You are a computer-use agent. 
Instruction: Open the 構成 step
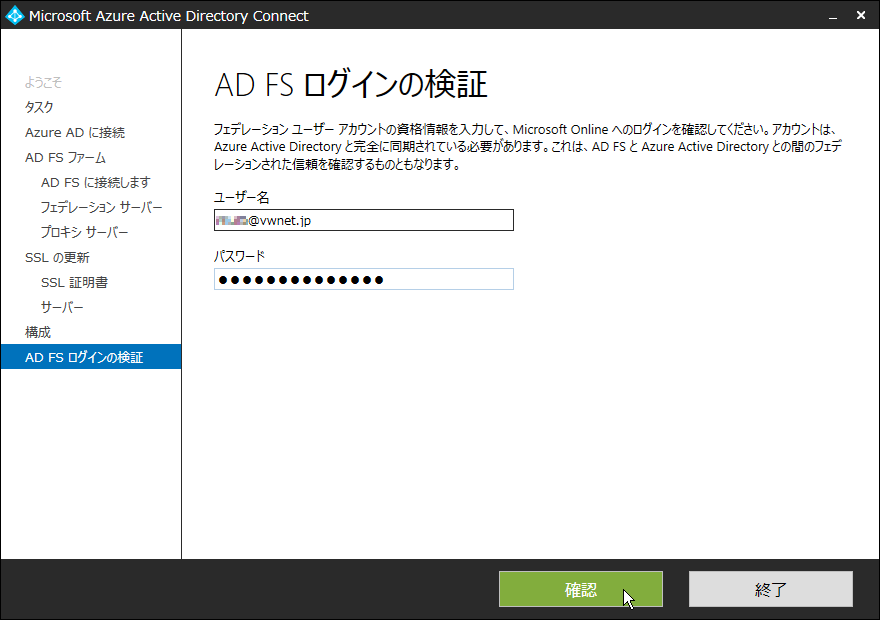point(38,332)
